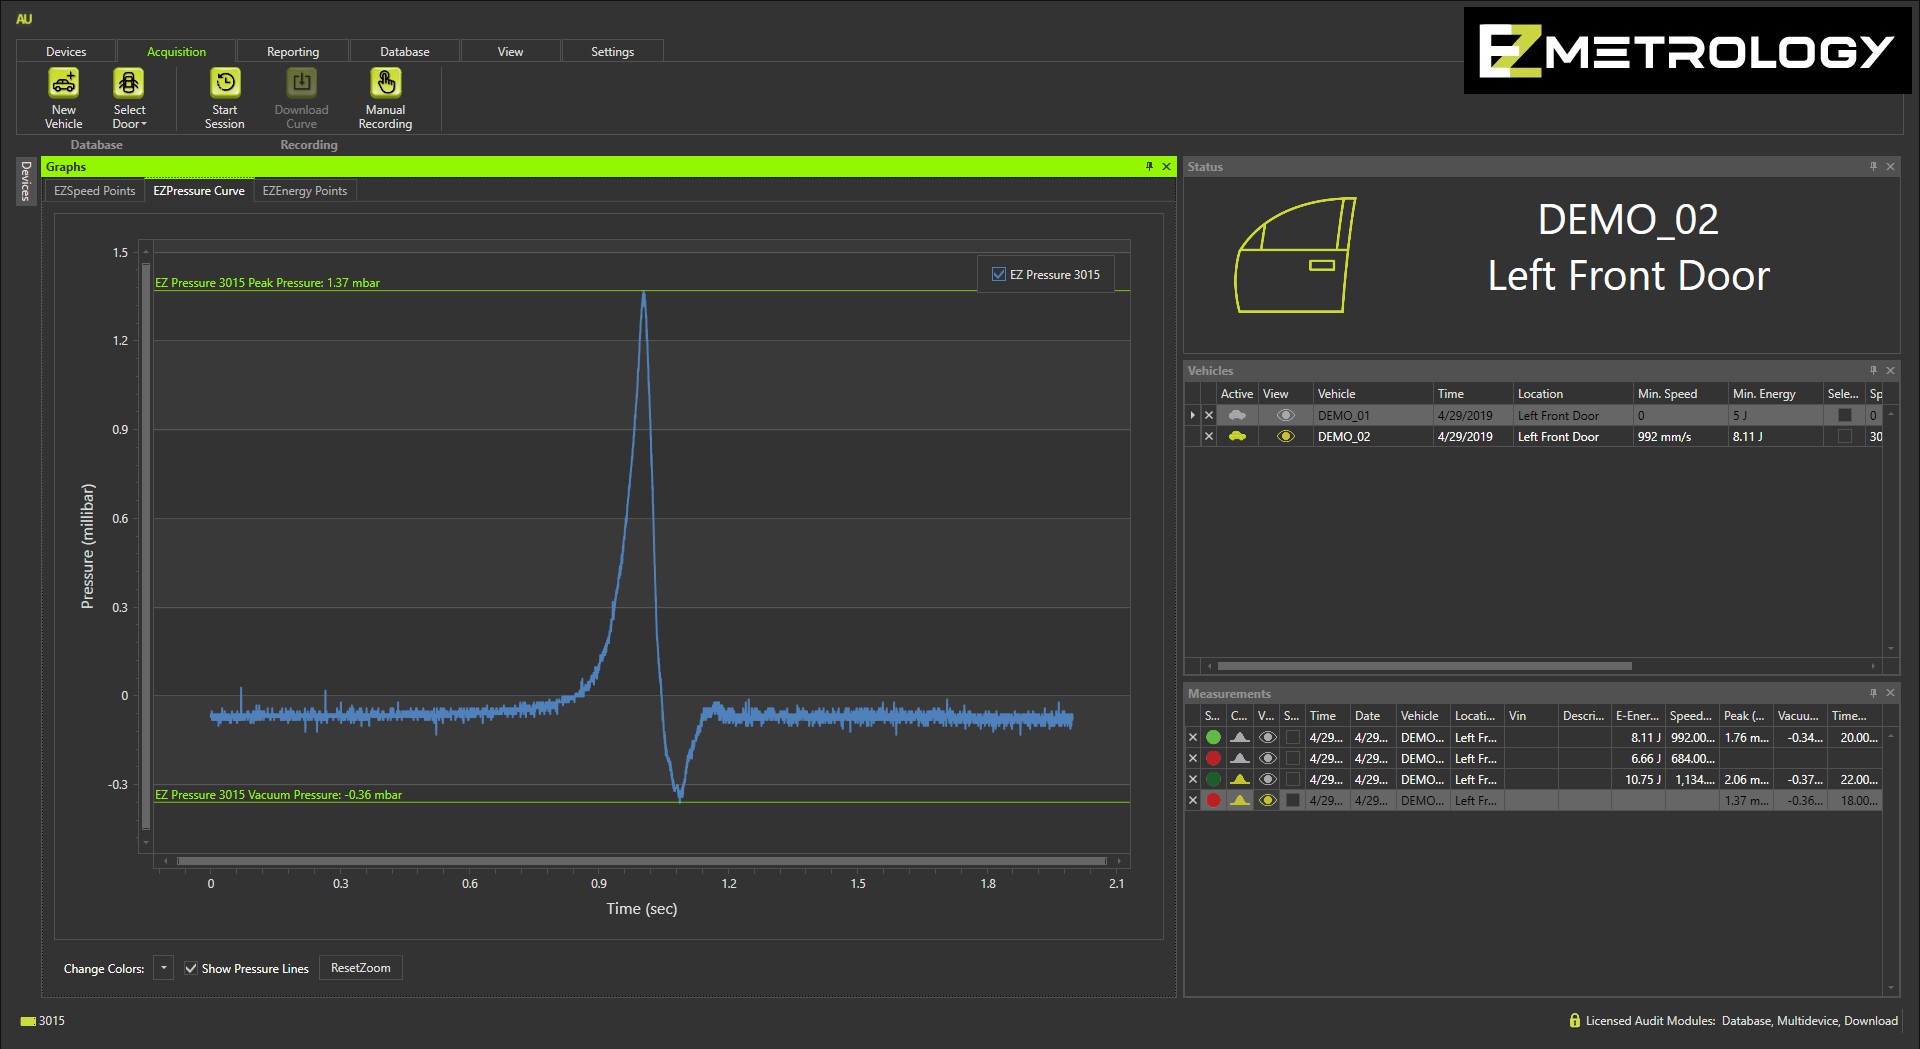
Task: Click the yellow curve icon on 1.37 mbar row
Action: tap(1240, 800)
